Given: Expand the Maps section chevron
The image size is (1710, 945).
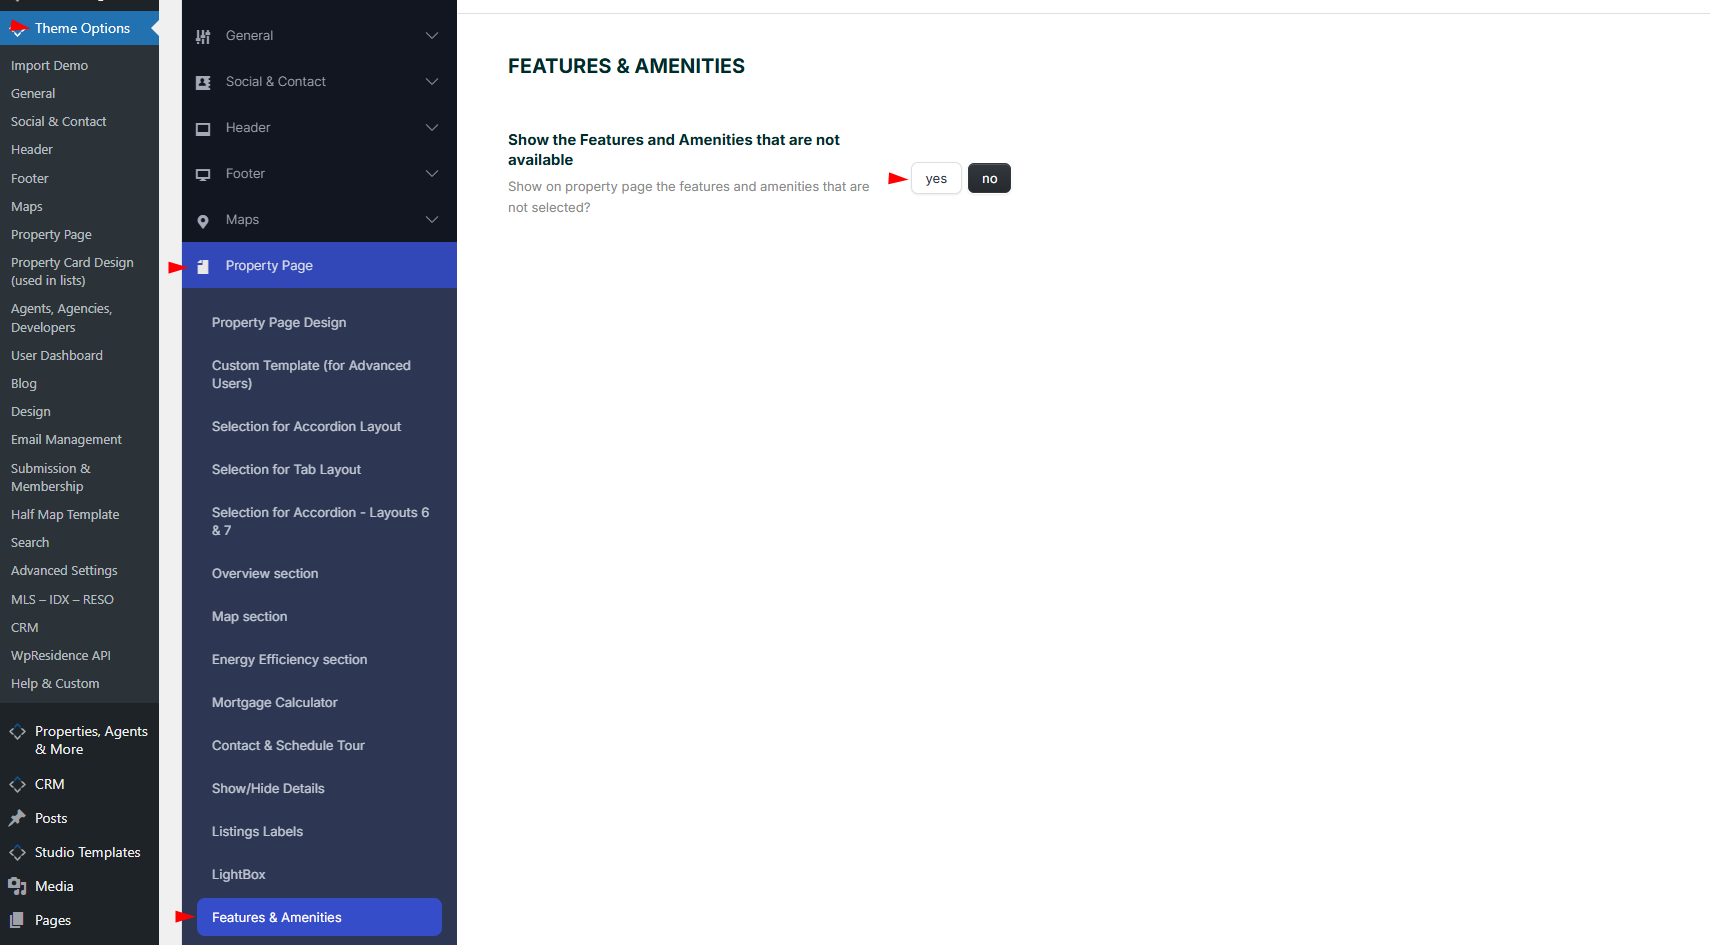Looking at the screenshot, I should [x=432, y=220].
